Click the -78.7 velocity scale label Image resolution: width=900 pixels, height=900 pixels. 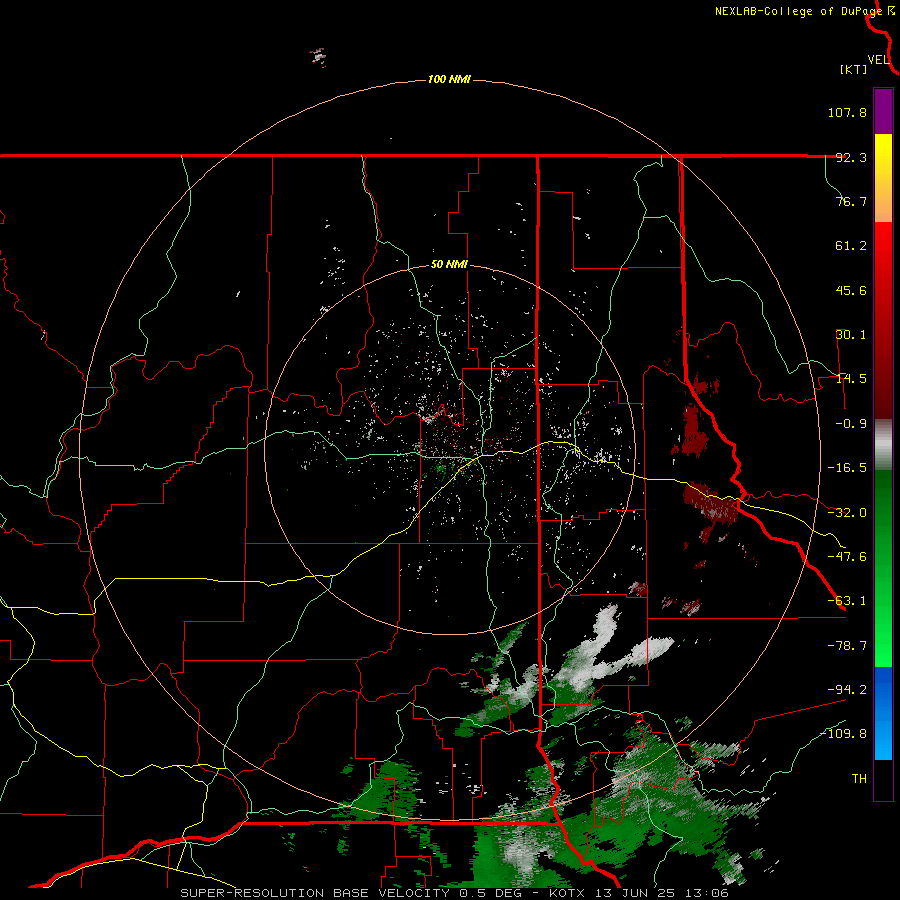click(x=847, y=646)
